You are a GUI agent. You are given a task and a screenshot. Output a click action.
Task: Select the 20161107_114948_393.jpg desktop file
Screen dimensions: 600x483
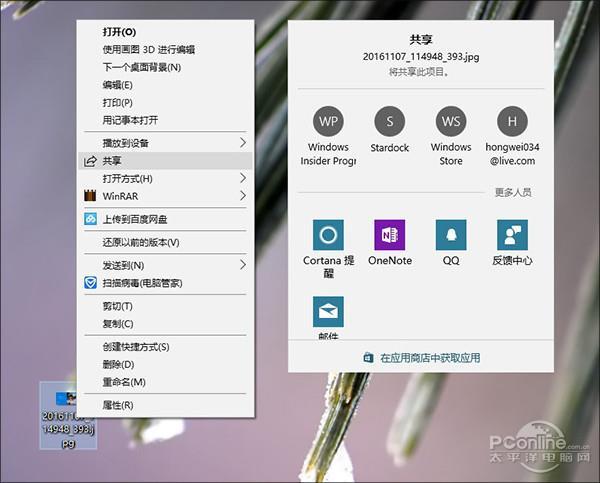tap(68, 416)
